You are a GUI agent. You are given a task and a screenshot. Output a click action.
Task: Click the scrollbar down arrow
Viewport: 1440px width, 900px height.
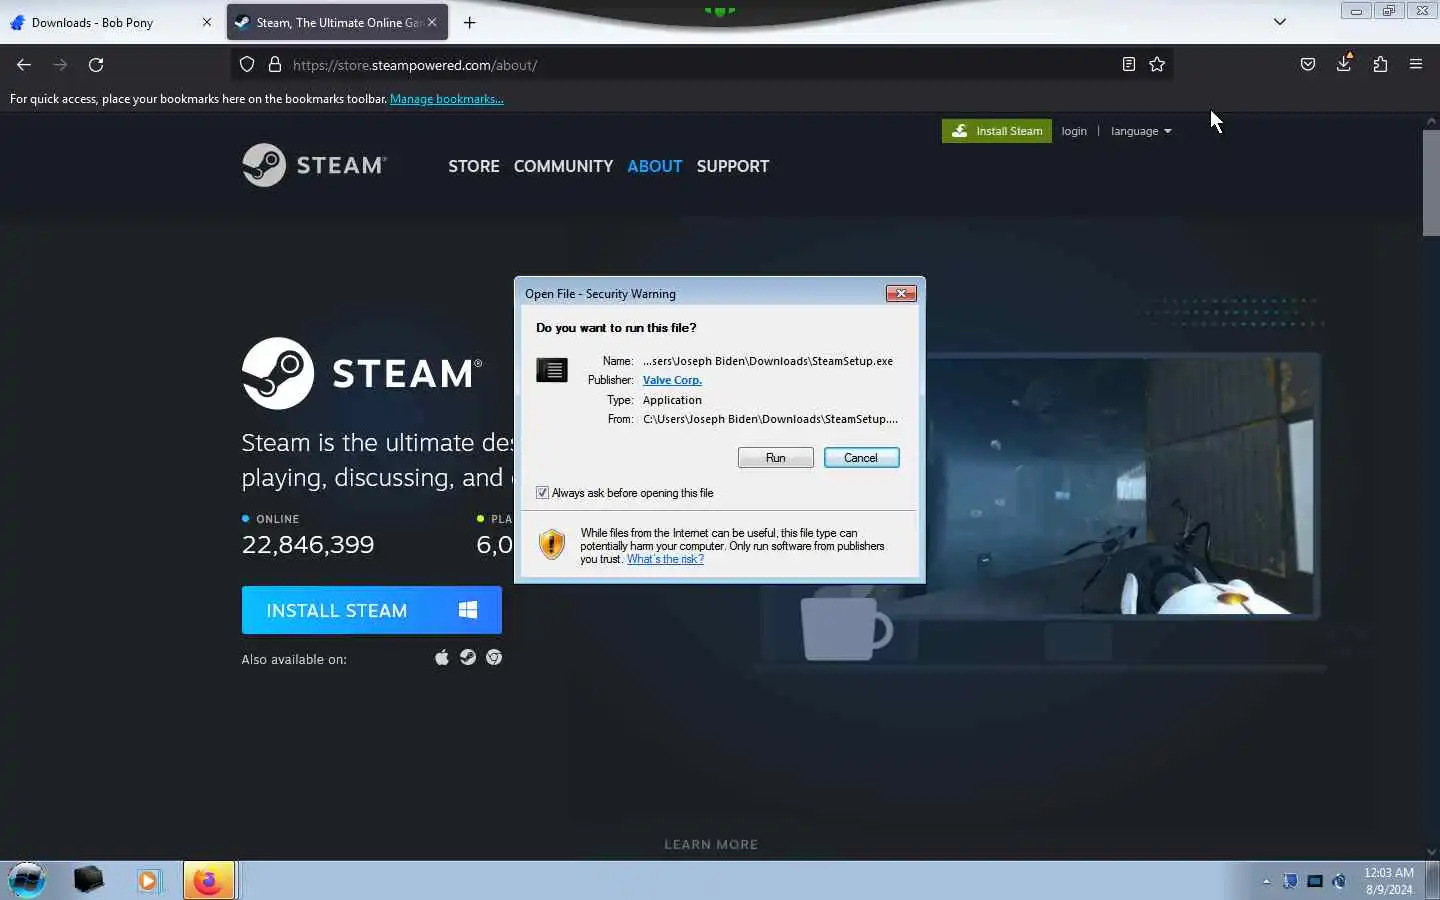[x=1431, y=852]
